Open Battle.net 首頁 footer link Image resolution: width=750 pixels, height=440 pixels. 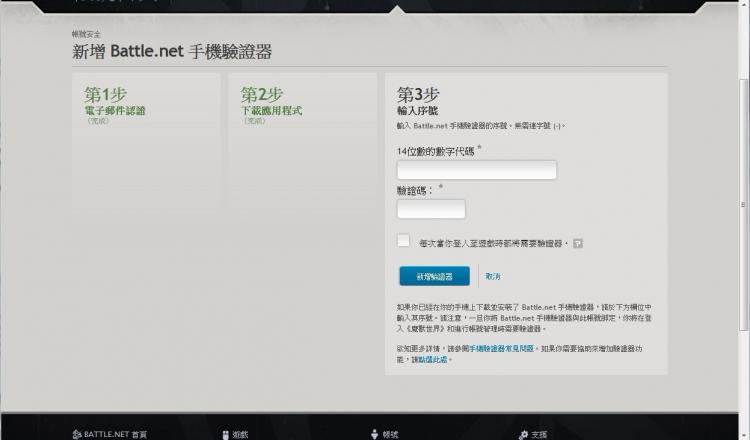(x=115, y=434)
